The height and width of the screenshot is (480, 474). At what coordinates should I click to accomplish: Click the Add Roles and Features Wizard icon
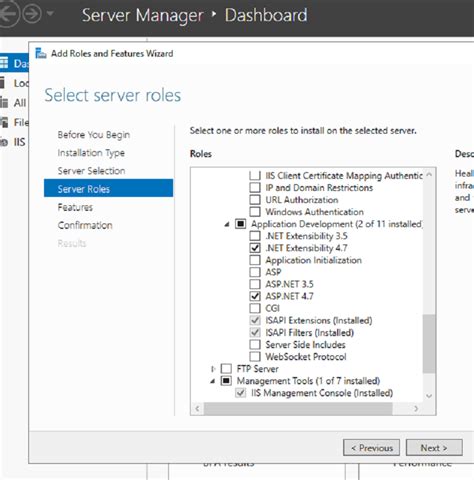[41, 53]
